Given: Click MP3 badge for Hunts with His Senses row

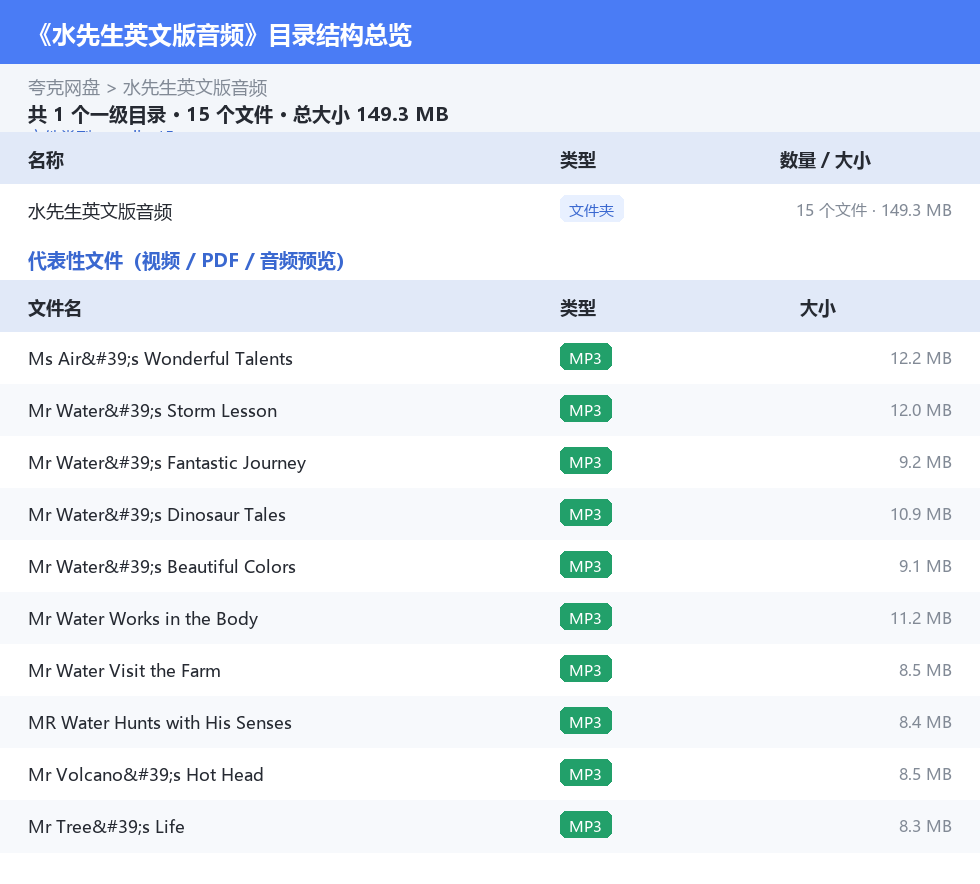Looking at the screenshot, I should point(586,721).
